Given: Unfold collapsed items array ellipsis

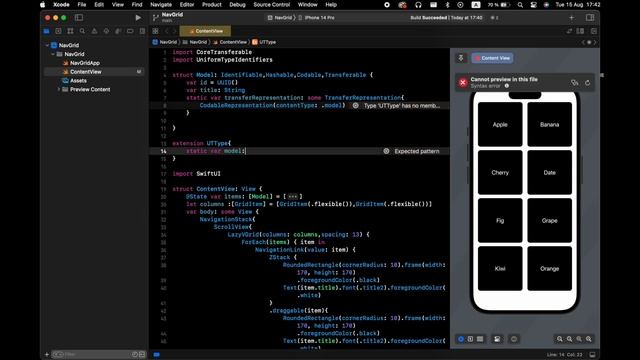Looking at the screenshot, I should pos(293,197).
